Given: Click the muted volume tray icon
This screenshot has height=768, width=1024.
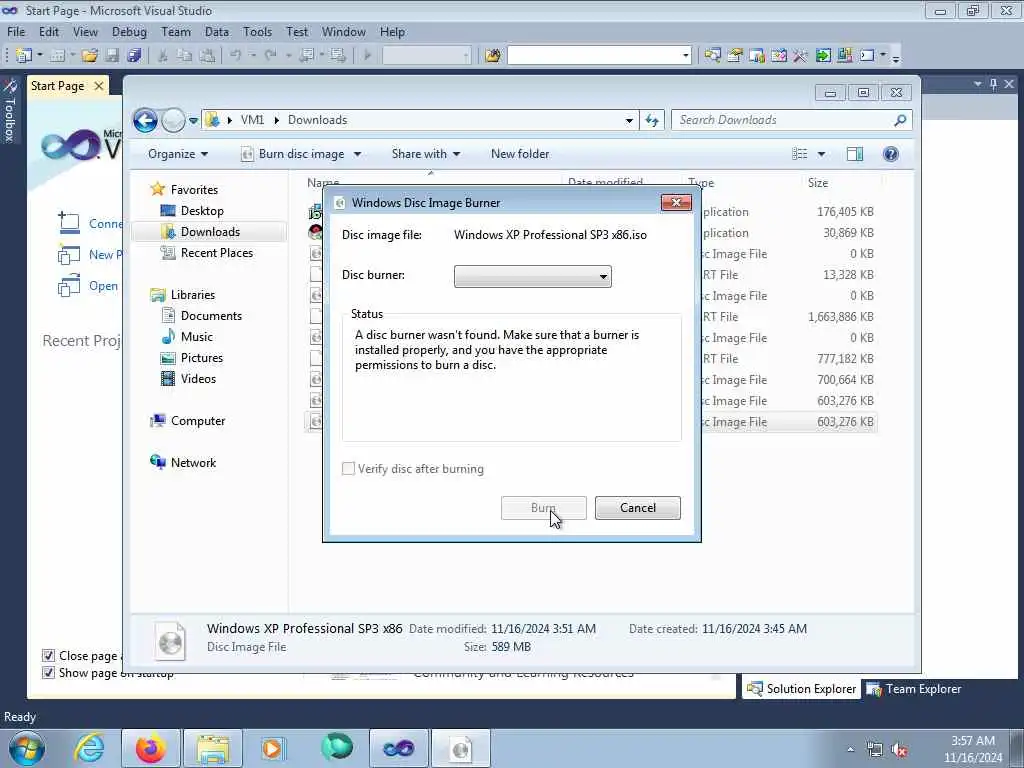Looking at the screenshot, I should [x=900, y=750].
